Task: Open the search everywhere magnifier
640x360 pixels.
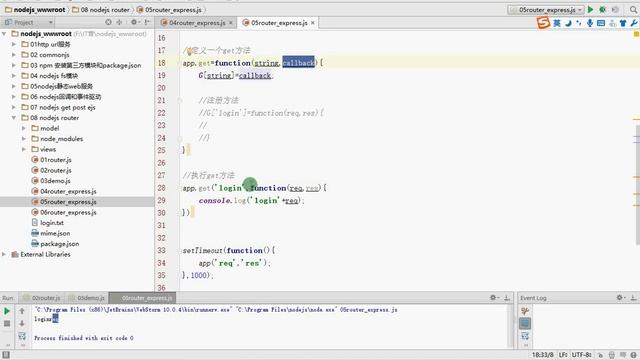Action: coord(633,9)
